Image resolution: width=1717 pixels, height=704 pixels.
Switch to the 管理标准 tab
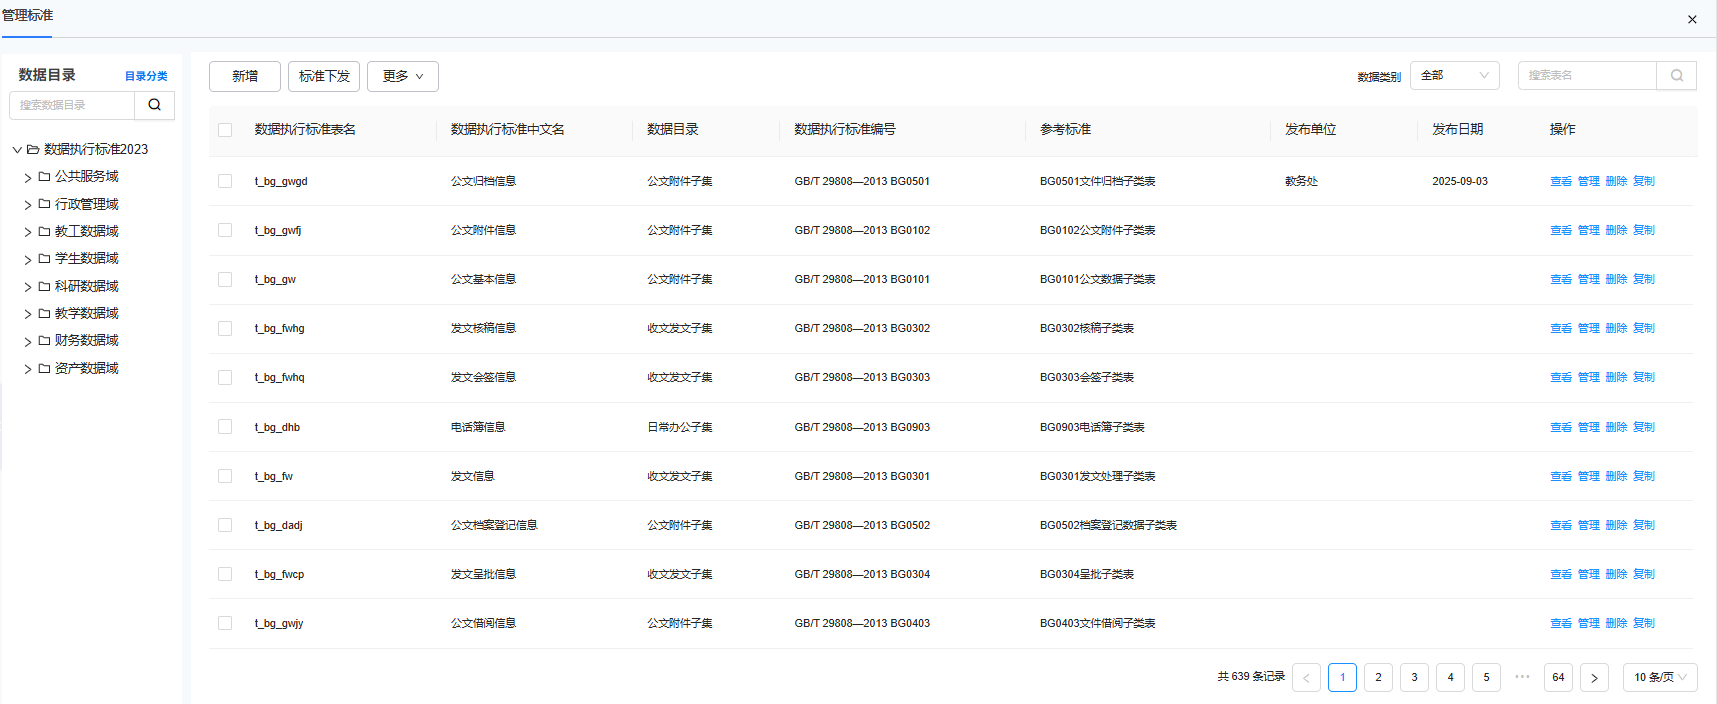(28, 16)
